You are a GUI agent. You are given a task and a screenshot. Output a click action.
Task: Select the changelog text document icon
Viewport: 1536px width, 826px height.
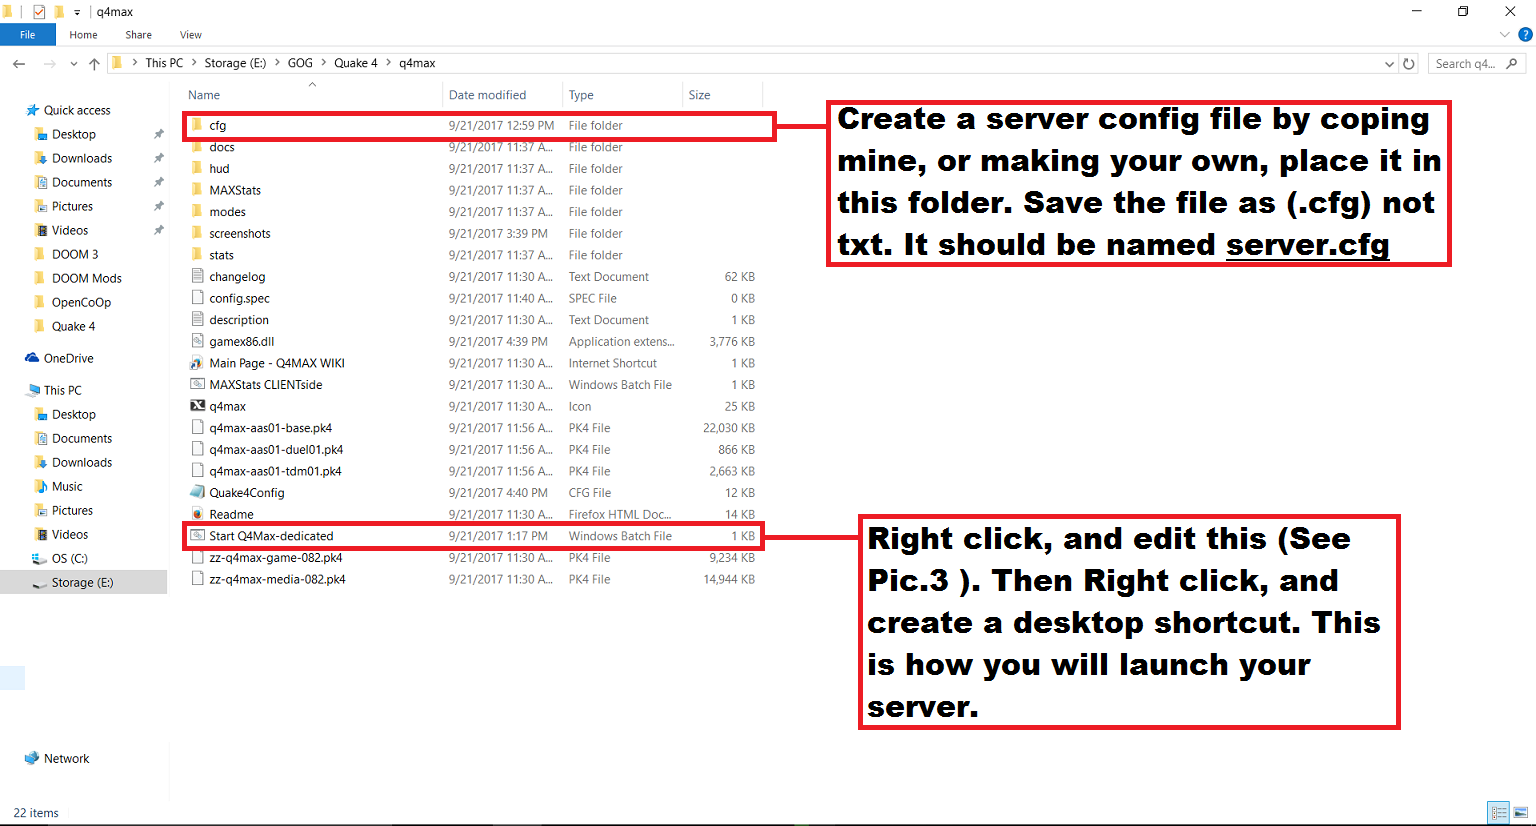click(197, 276)
